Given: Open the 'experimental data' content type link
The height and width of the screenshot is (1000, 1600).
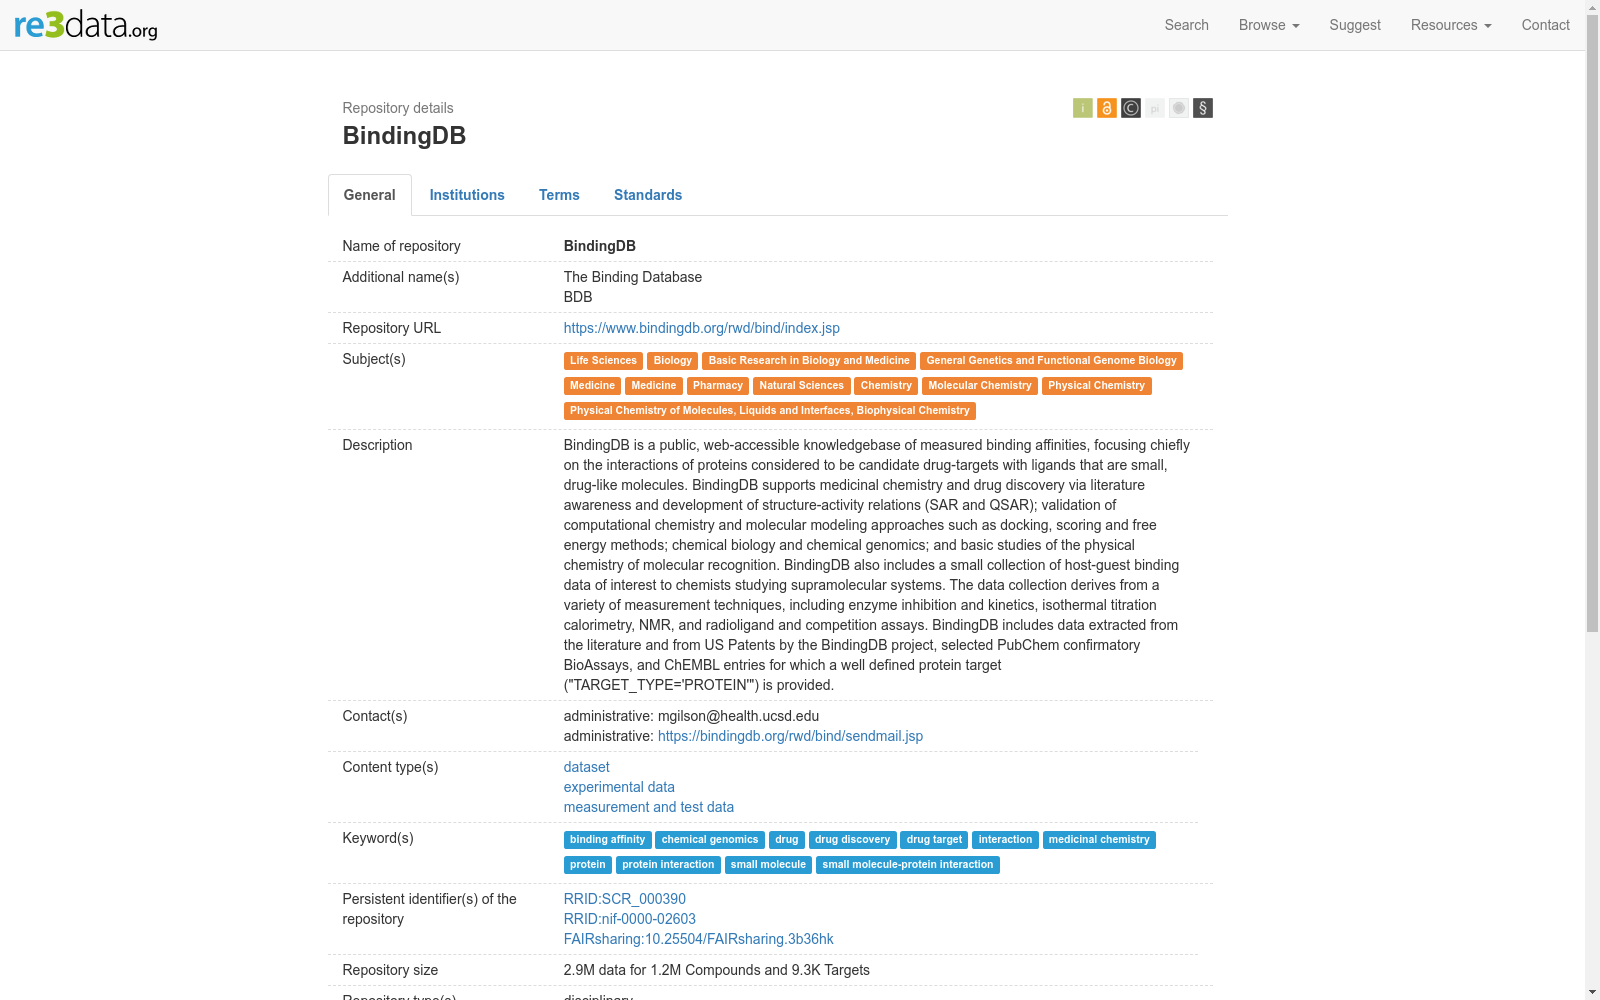Looking at the screenshot, I should (x=619, y=787).
